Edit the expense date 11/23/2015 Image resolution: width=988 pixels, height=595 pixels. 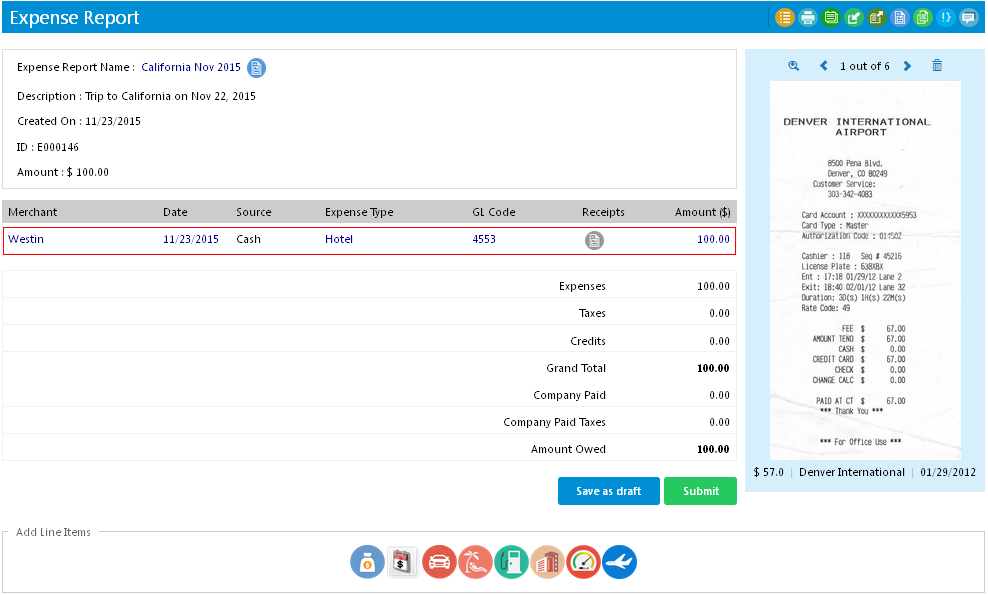click(x=191, y=239)
